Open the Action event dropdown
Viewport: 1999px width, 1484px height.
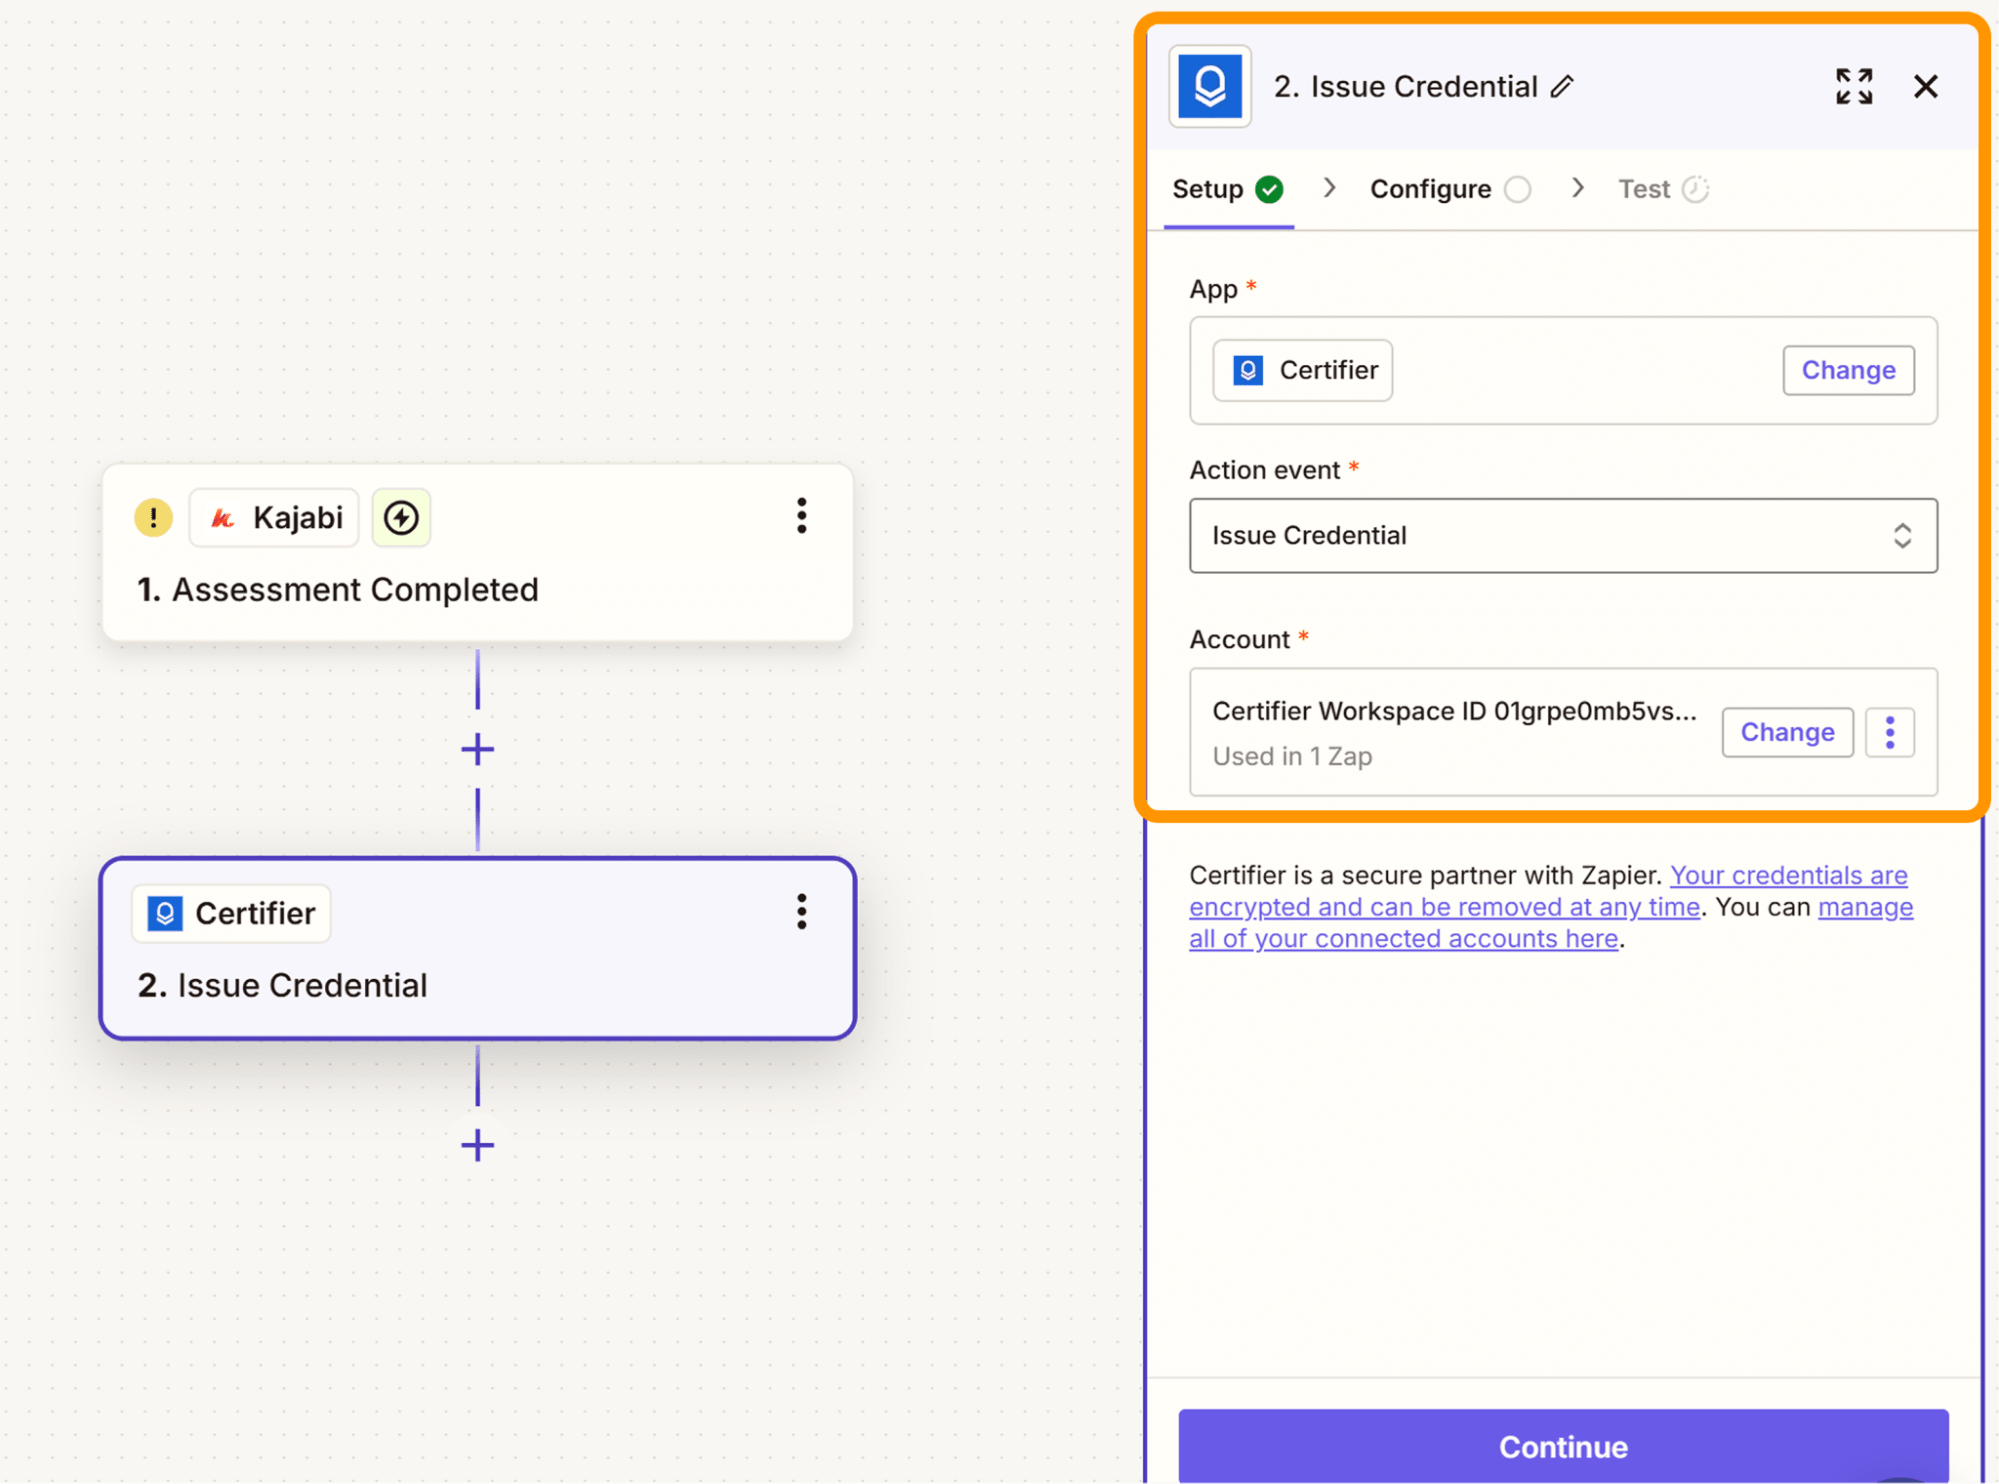click(x=1563, y=535)
